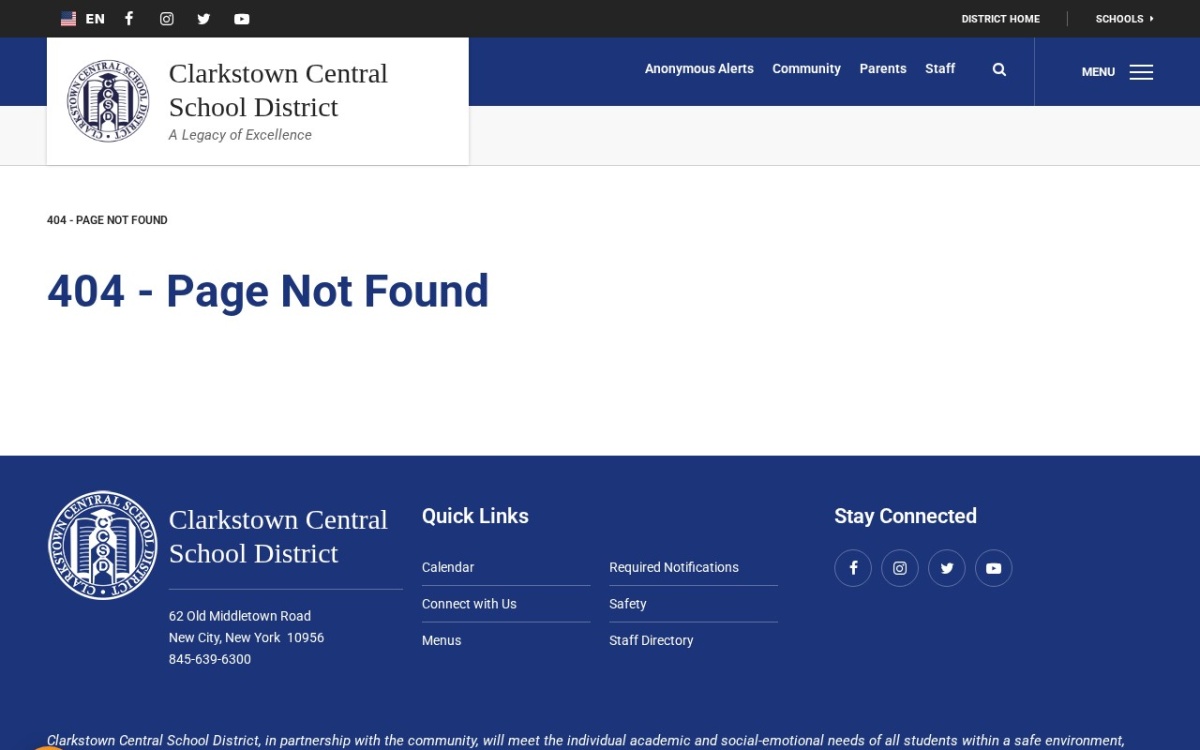
Task: Click the footer Clarkstown Central School District name
Action: (278, 537)
